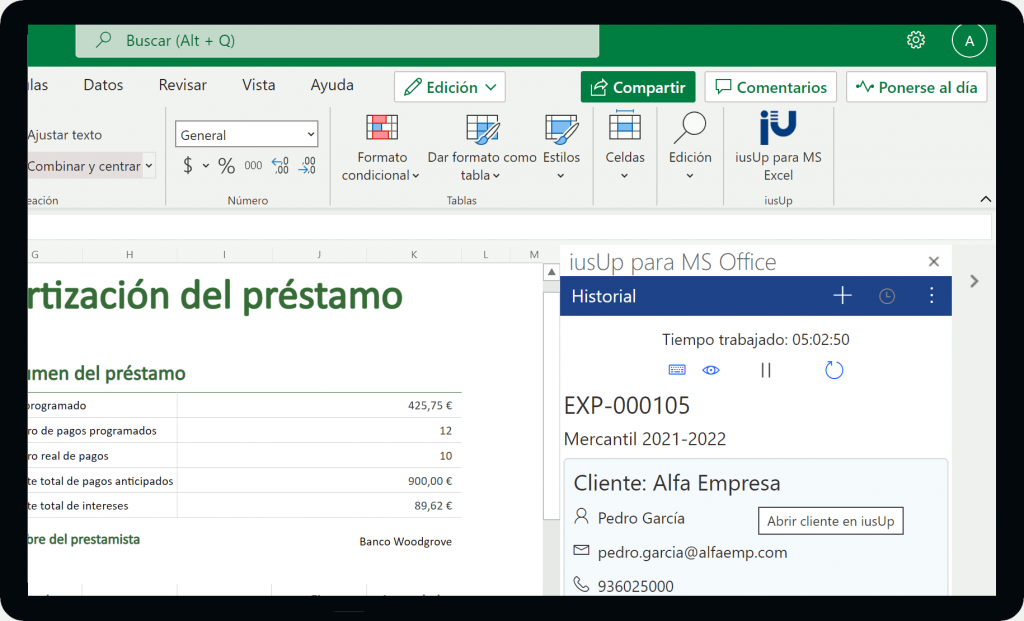
Task: Click the Mercantil 2021-2022 case title
Action: coord(645,439)
